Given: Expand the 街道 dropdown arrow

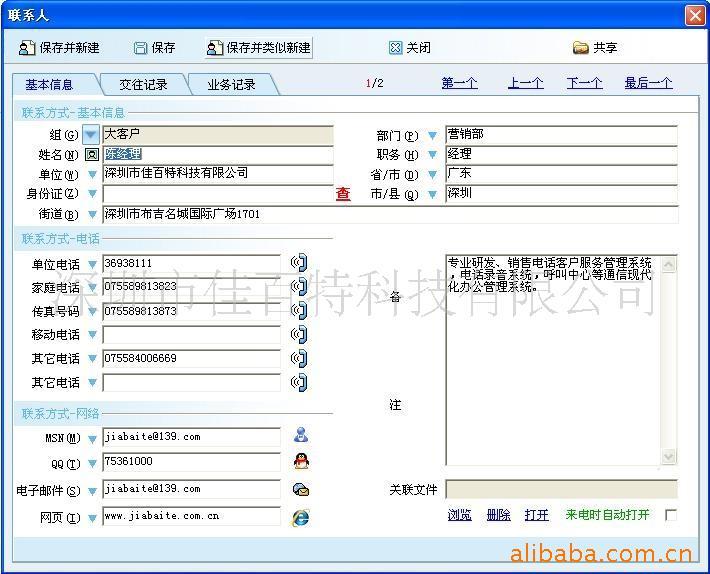Looking at the screenshot, I should 92,214.
